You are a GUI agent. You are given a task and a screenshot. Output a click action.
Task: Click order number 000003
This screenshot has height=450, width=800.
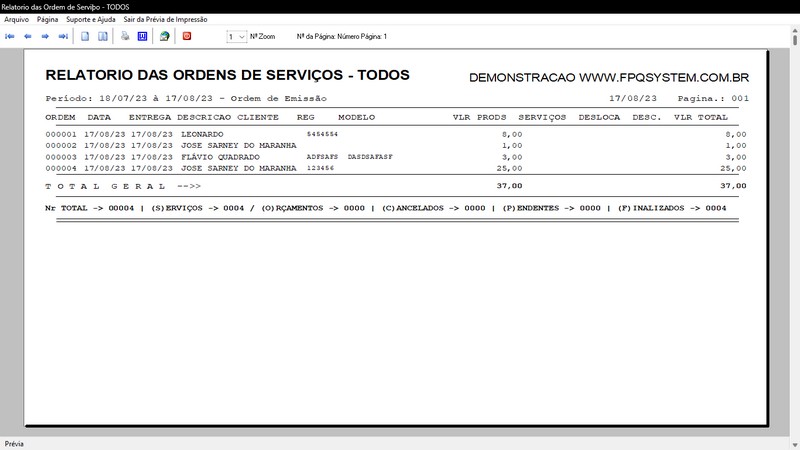(61, 157)
